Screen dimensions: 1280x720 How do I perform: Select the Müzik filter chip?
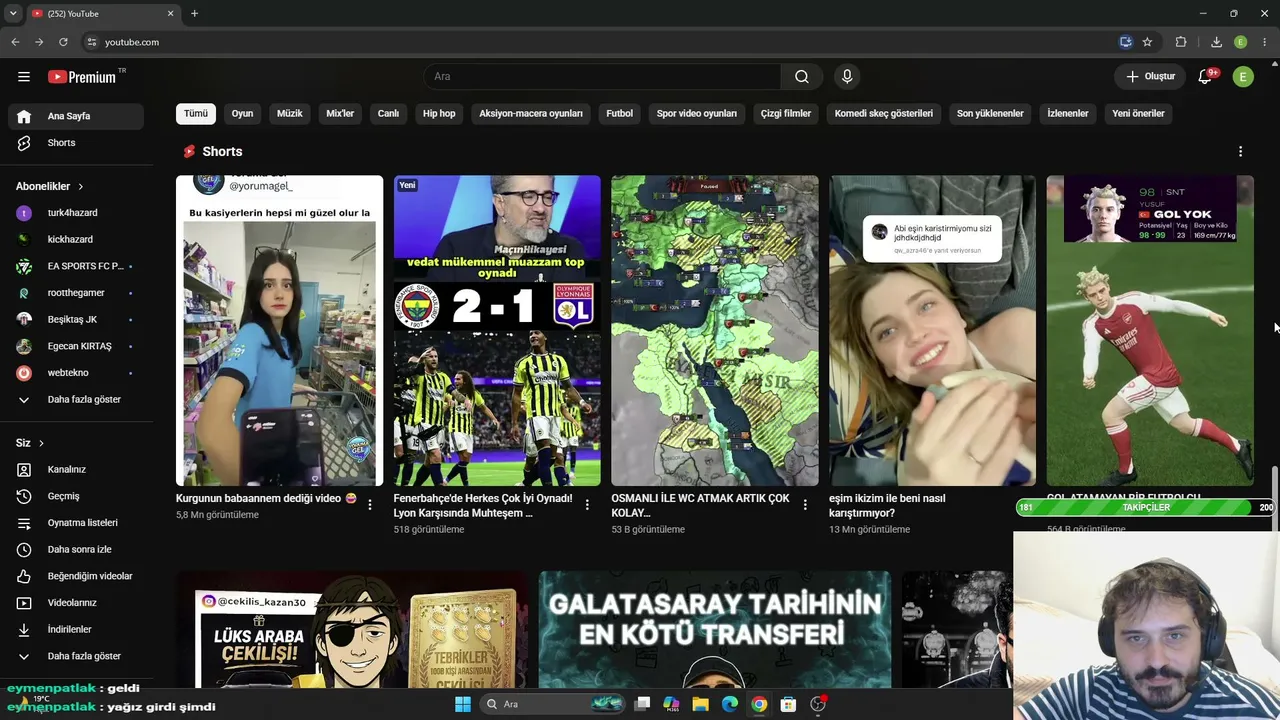coord(290,114)
